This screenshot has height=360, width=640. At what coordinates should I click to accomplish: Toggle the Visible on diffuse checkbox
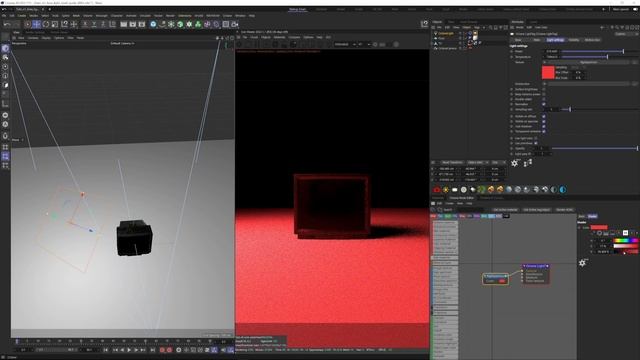pyautogui.click(x=544, y=116)
